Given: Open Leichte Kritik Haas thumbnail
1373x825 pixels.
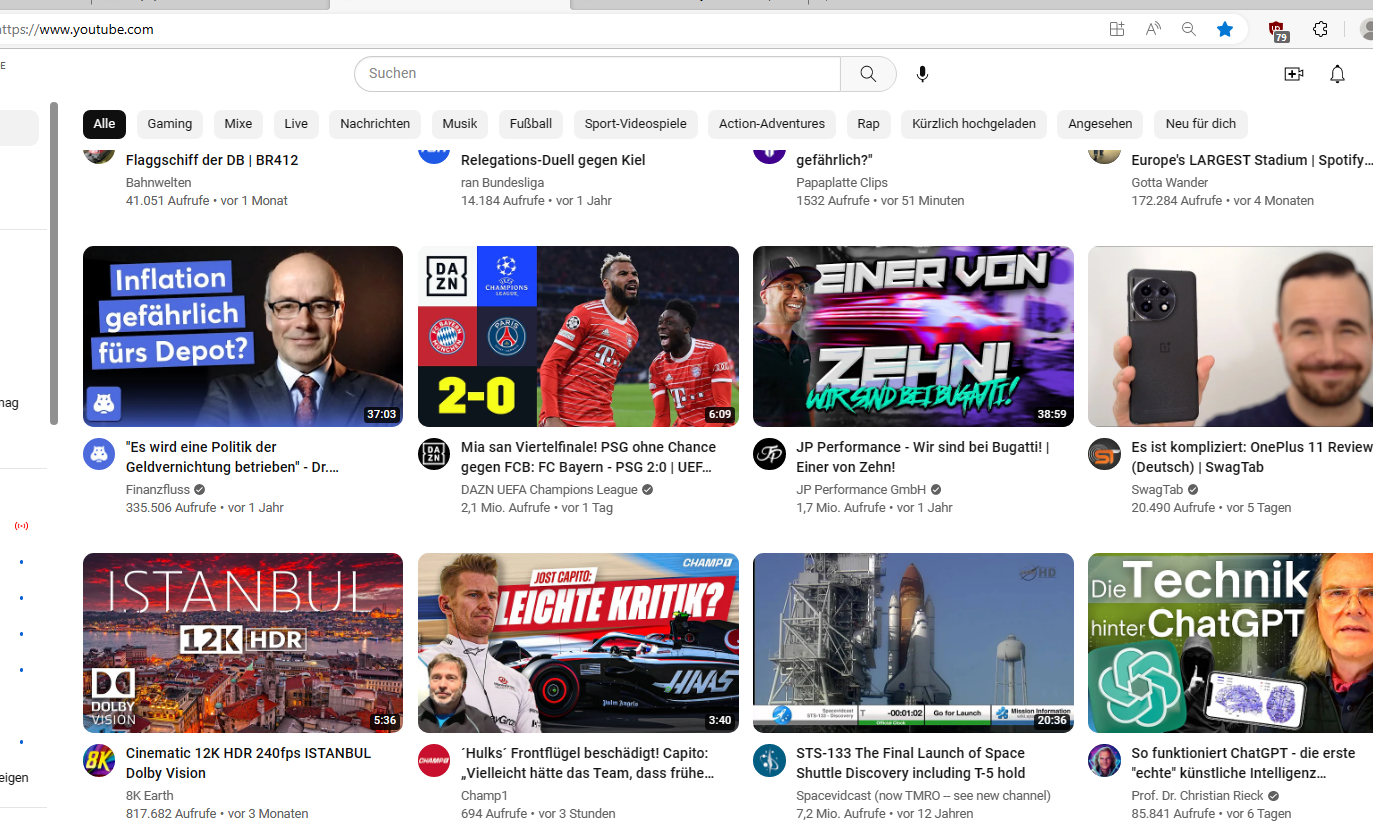Looking at the screenshot, I should pos(578,643).
